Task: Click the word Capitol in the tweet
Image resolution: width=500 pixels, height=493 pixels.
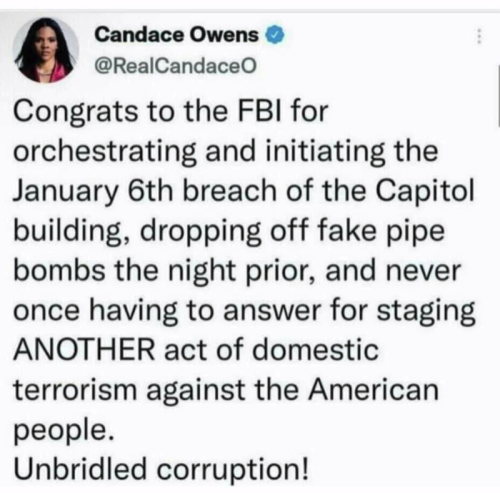Action: [x=425, y=192]
